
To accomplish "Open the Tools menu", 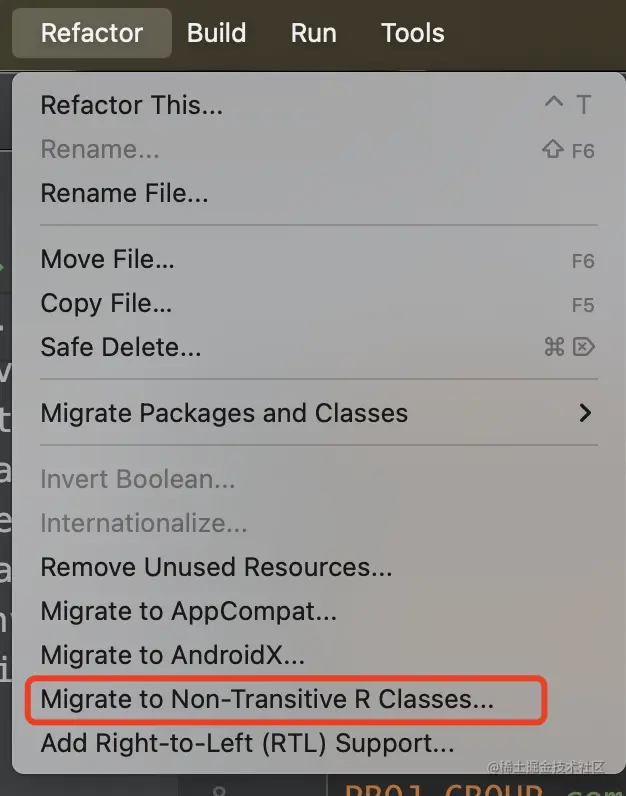I will 412,33.
